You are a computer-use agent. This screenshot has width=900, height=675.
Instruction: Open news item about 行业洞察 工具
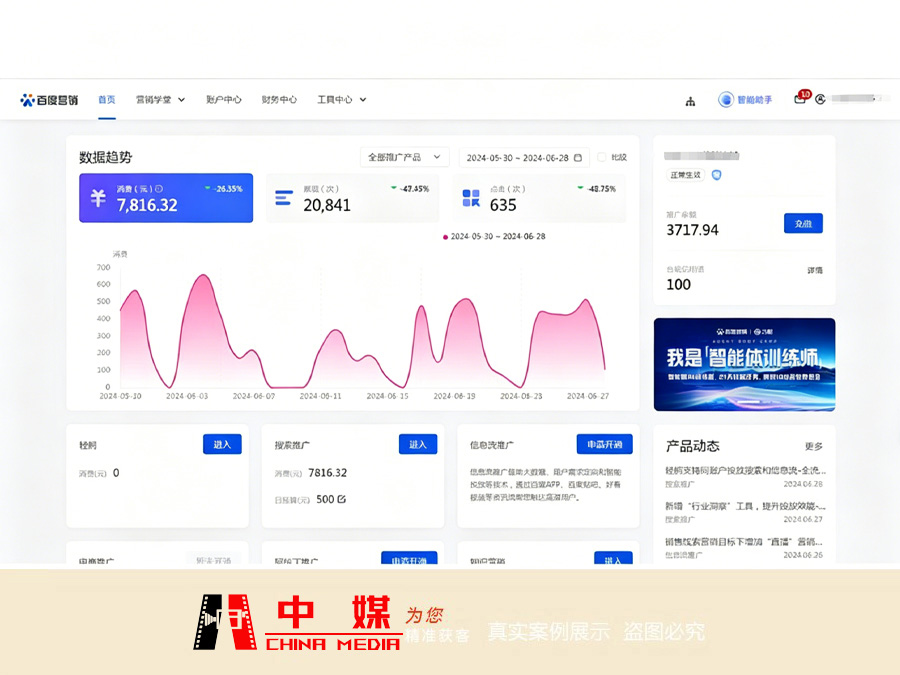pyautogui.click(x=745, y=512)
